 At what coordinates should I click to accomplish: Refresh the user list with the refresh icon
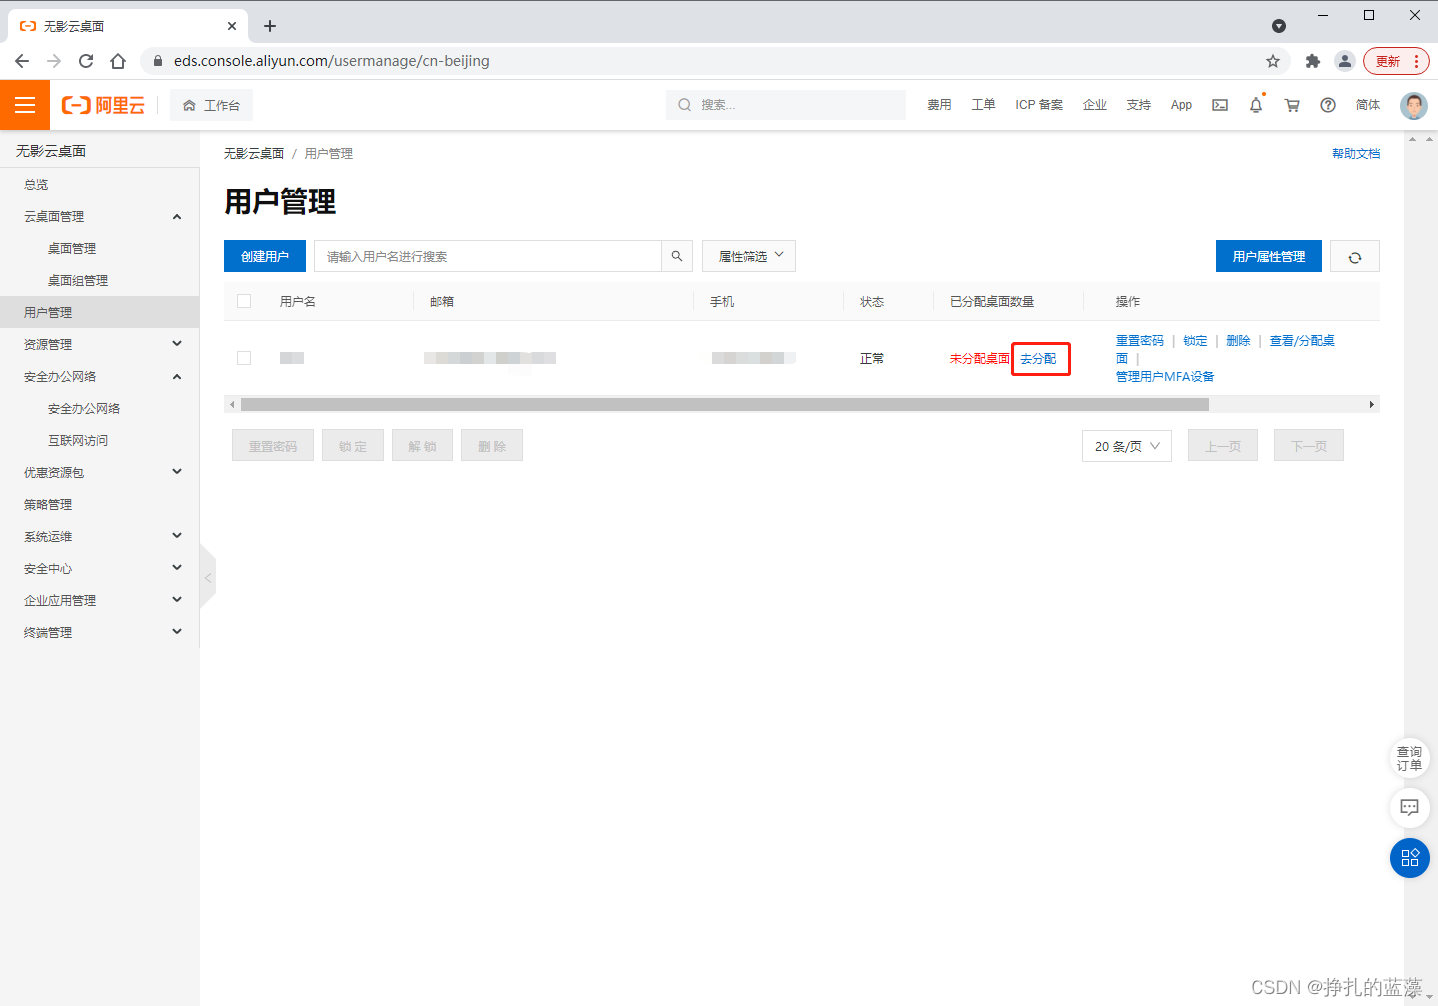pos(1355,256)
